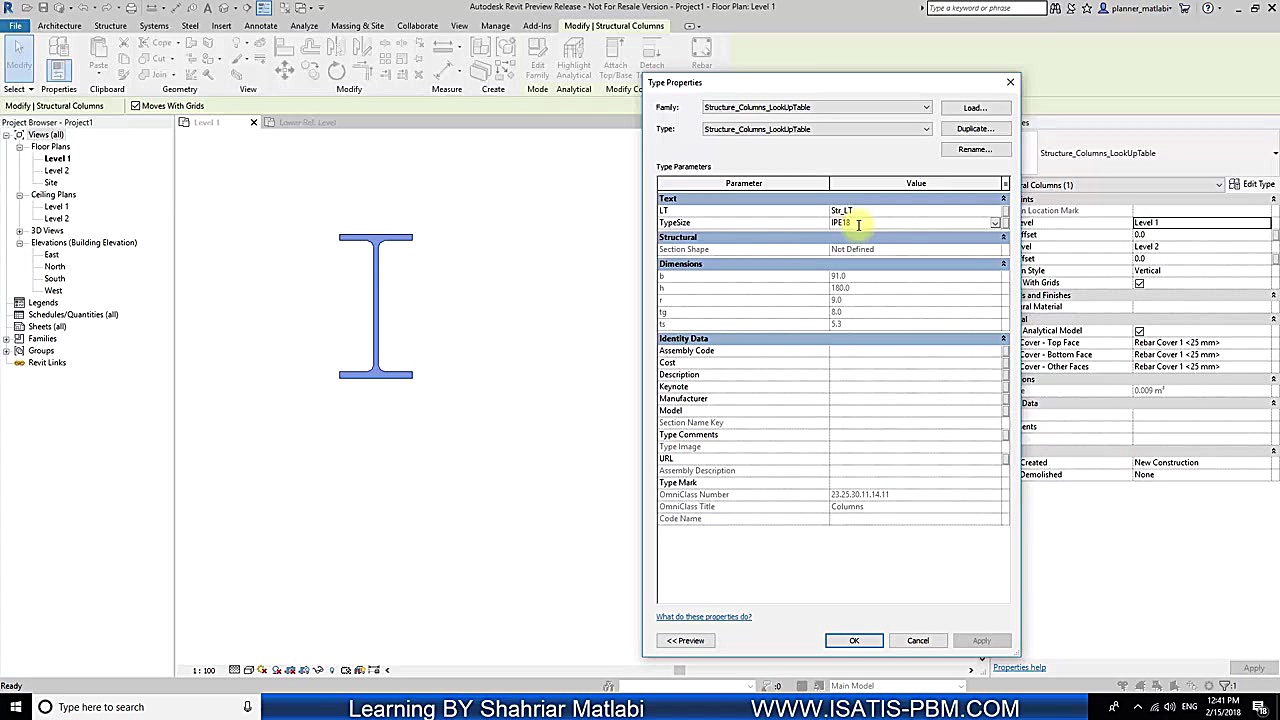This screenshot has width=1280, height=720.
Task: Click the Duplicate button
Action: coord(975,128)
